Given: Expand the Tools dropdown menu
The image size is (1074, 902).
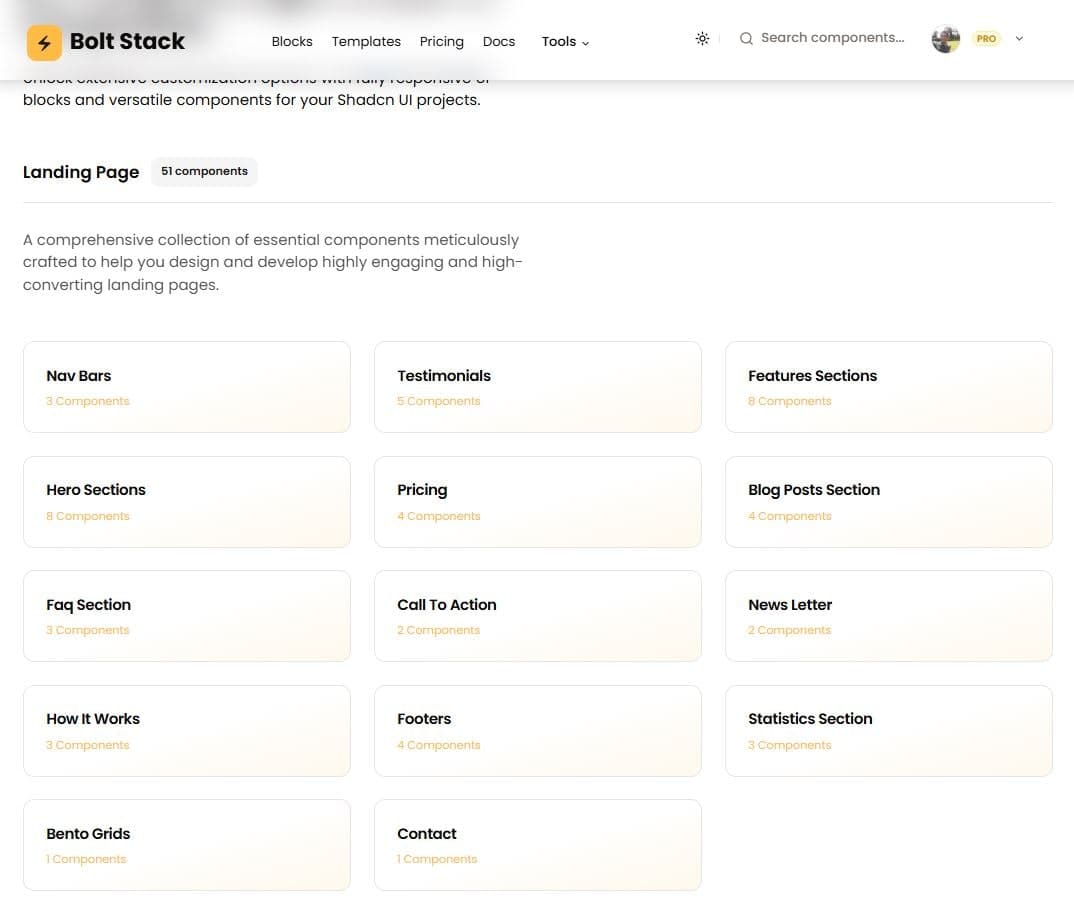Looking at the screenshot, I should (x=564, y=42).
